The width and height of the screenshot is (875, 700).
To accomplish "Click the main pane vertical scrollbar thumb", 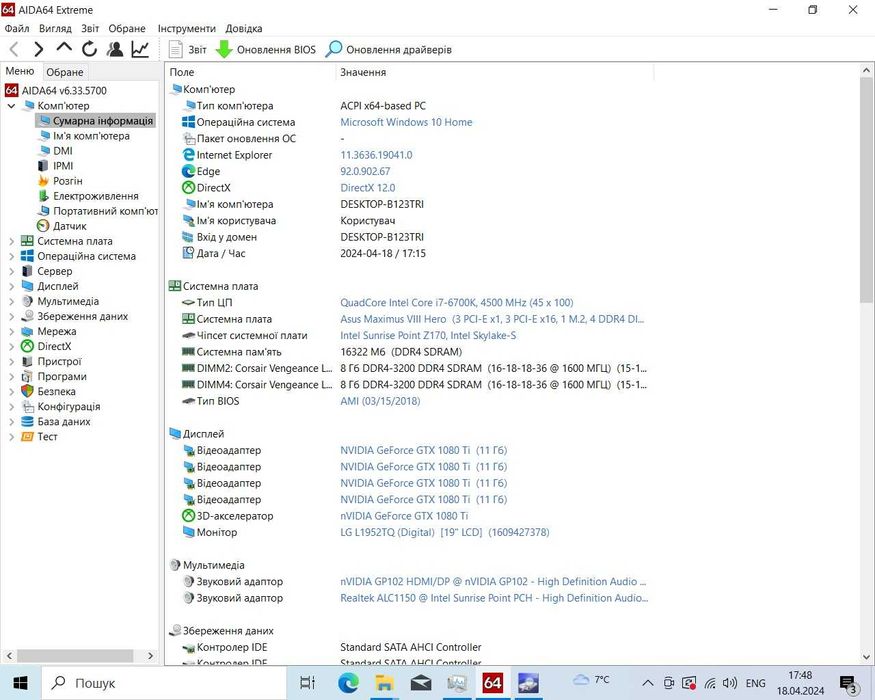I will point(866,190).
